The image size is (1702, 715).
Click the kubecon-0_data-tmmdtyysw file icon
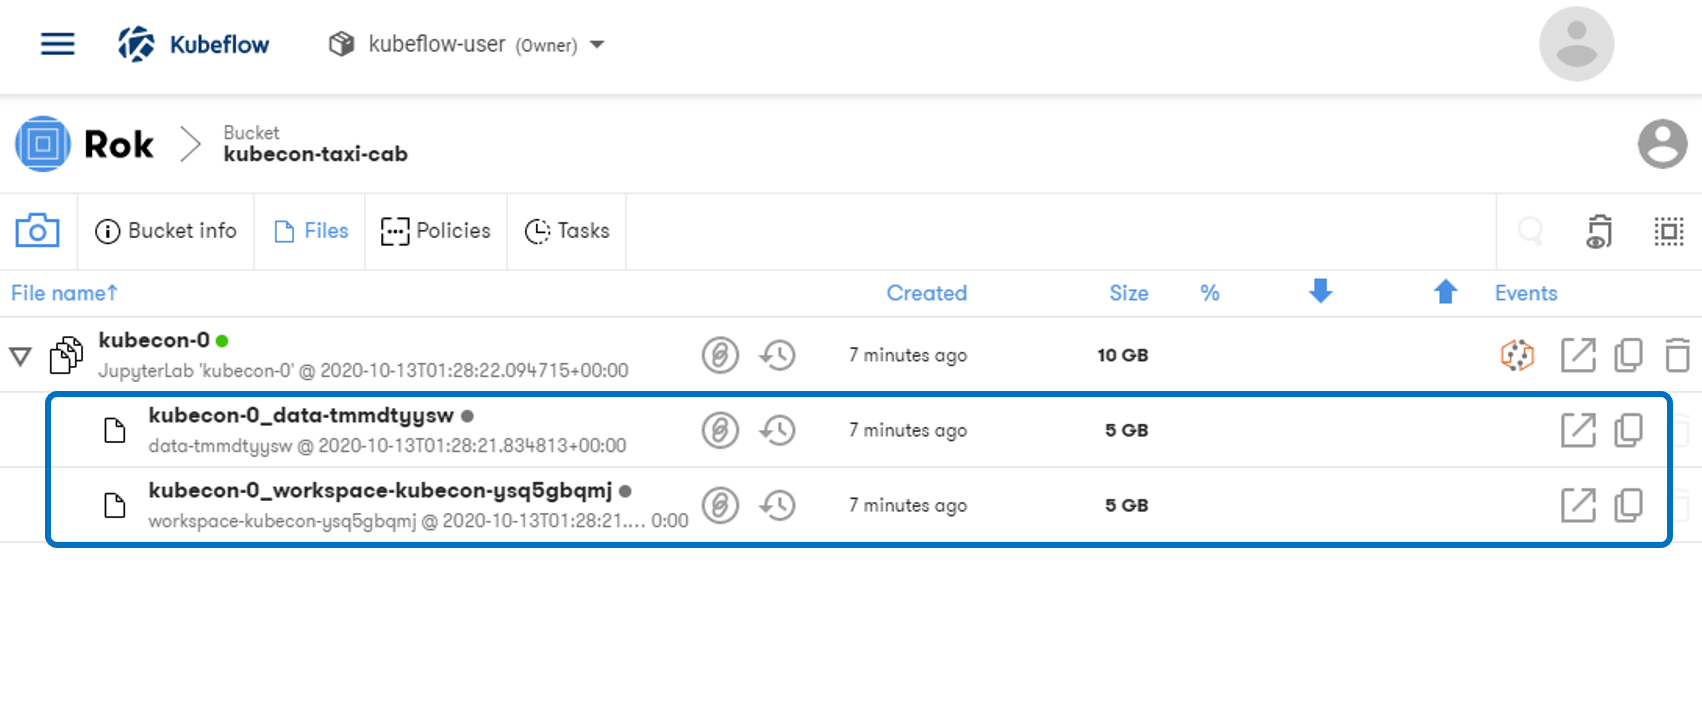pyautogui.click(x=115, y=431)
